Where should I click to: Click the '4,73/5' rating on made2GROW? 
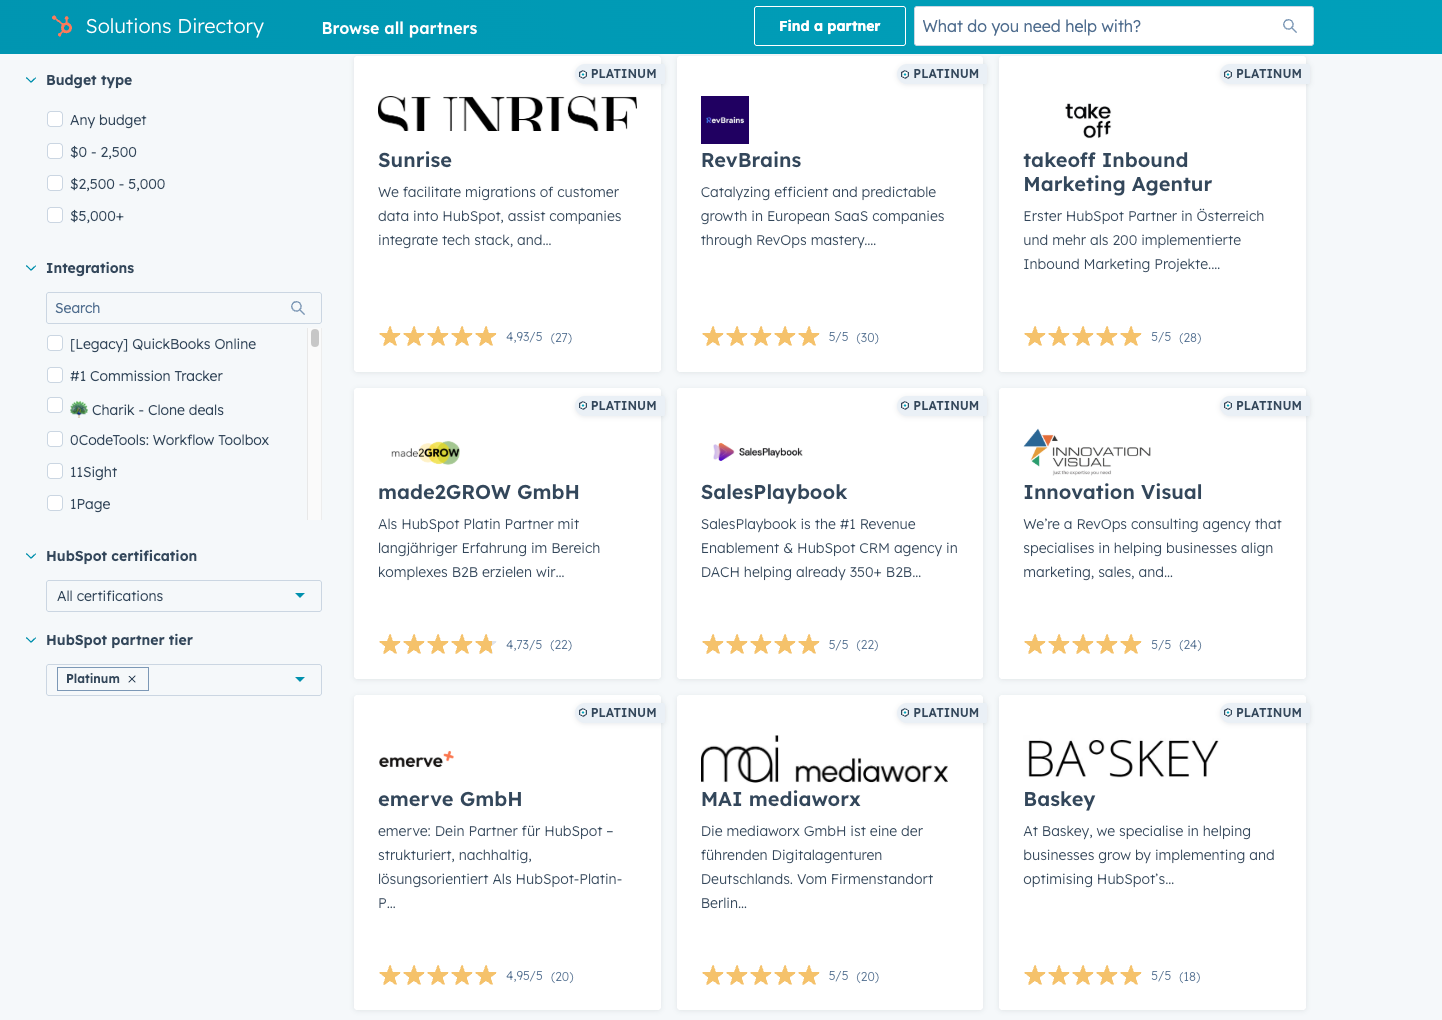tap(524, 645)
